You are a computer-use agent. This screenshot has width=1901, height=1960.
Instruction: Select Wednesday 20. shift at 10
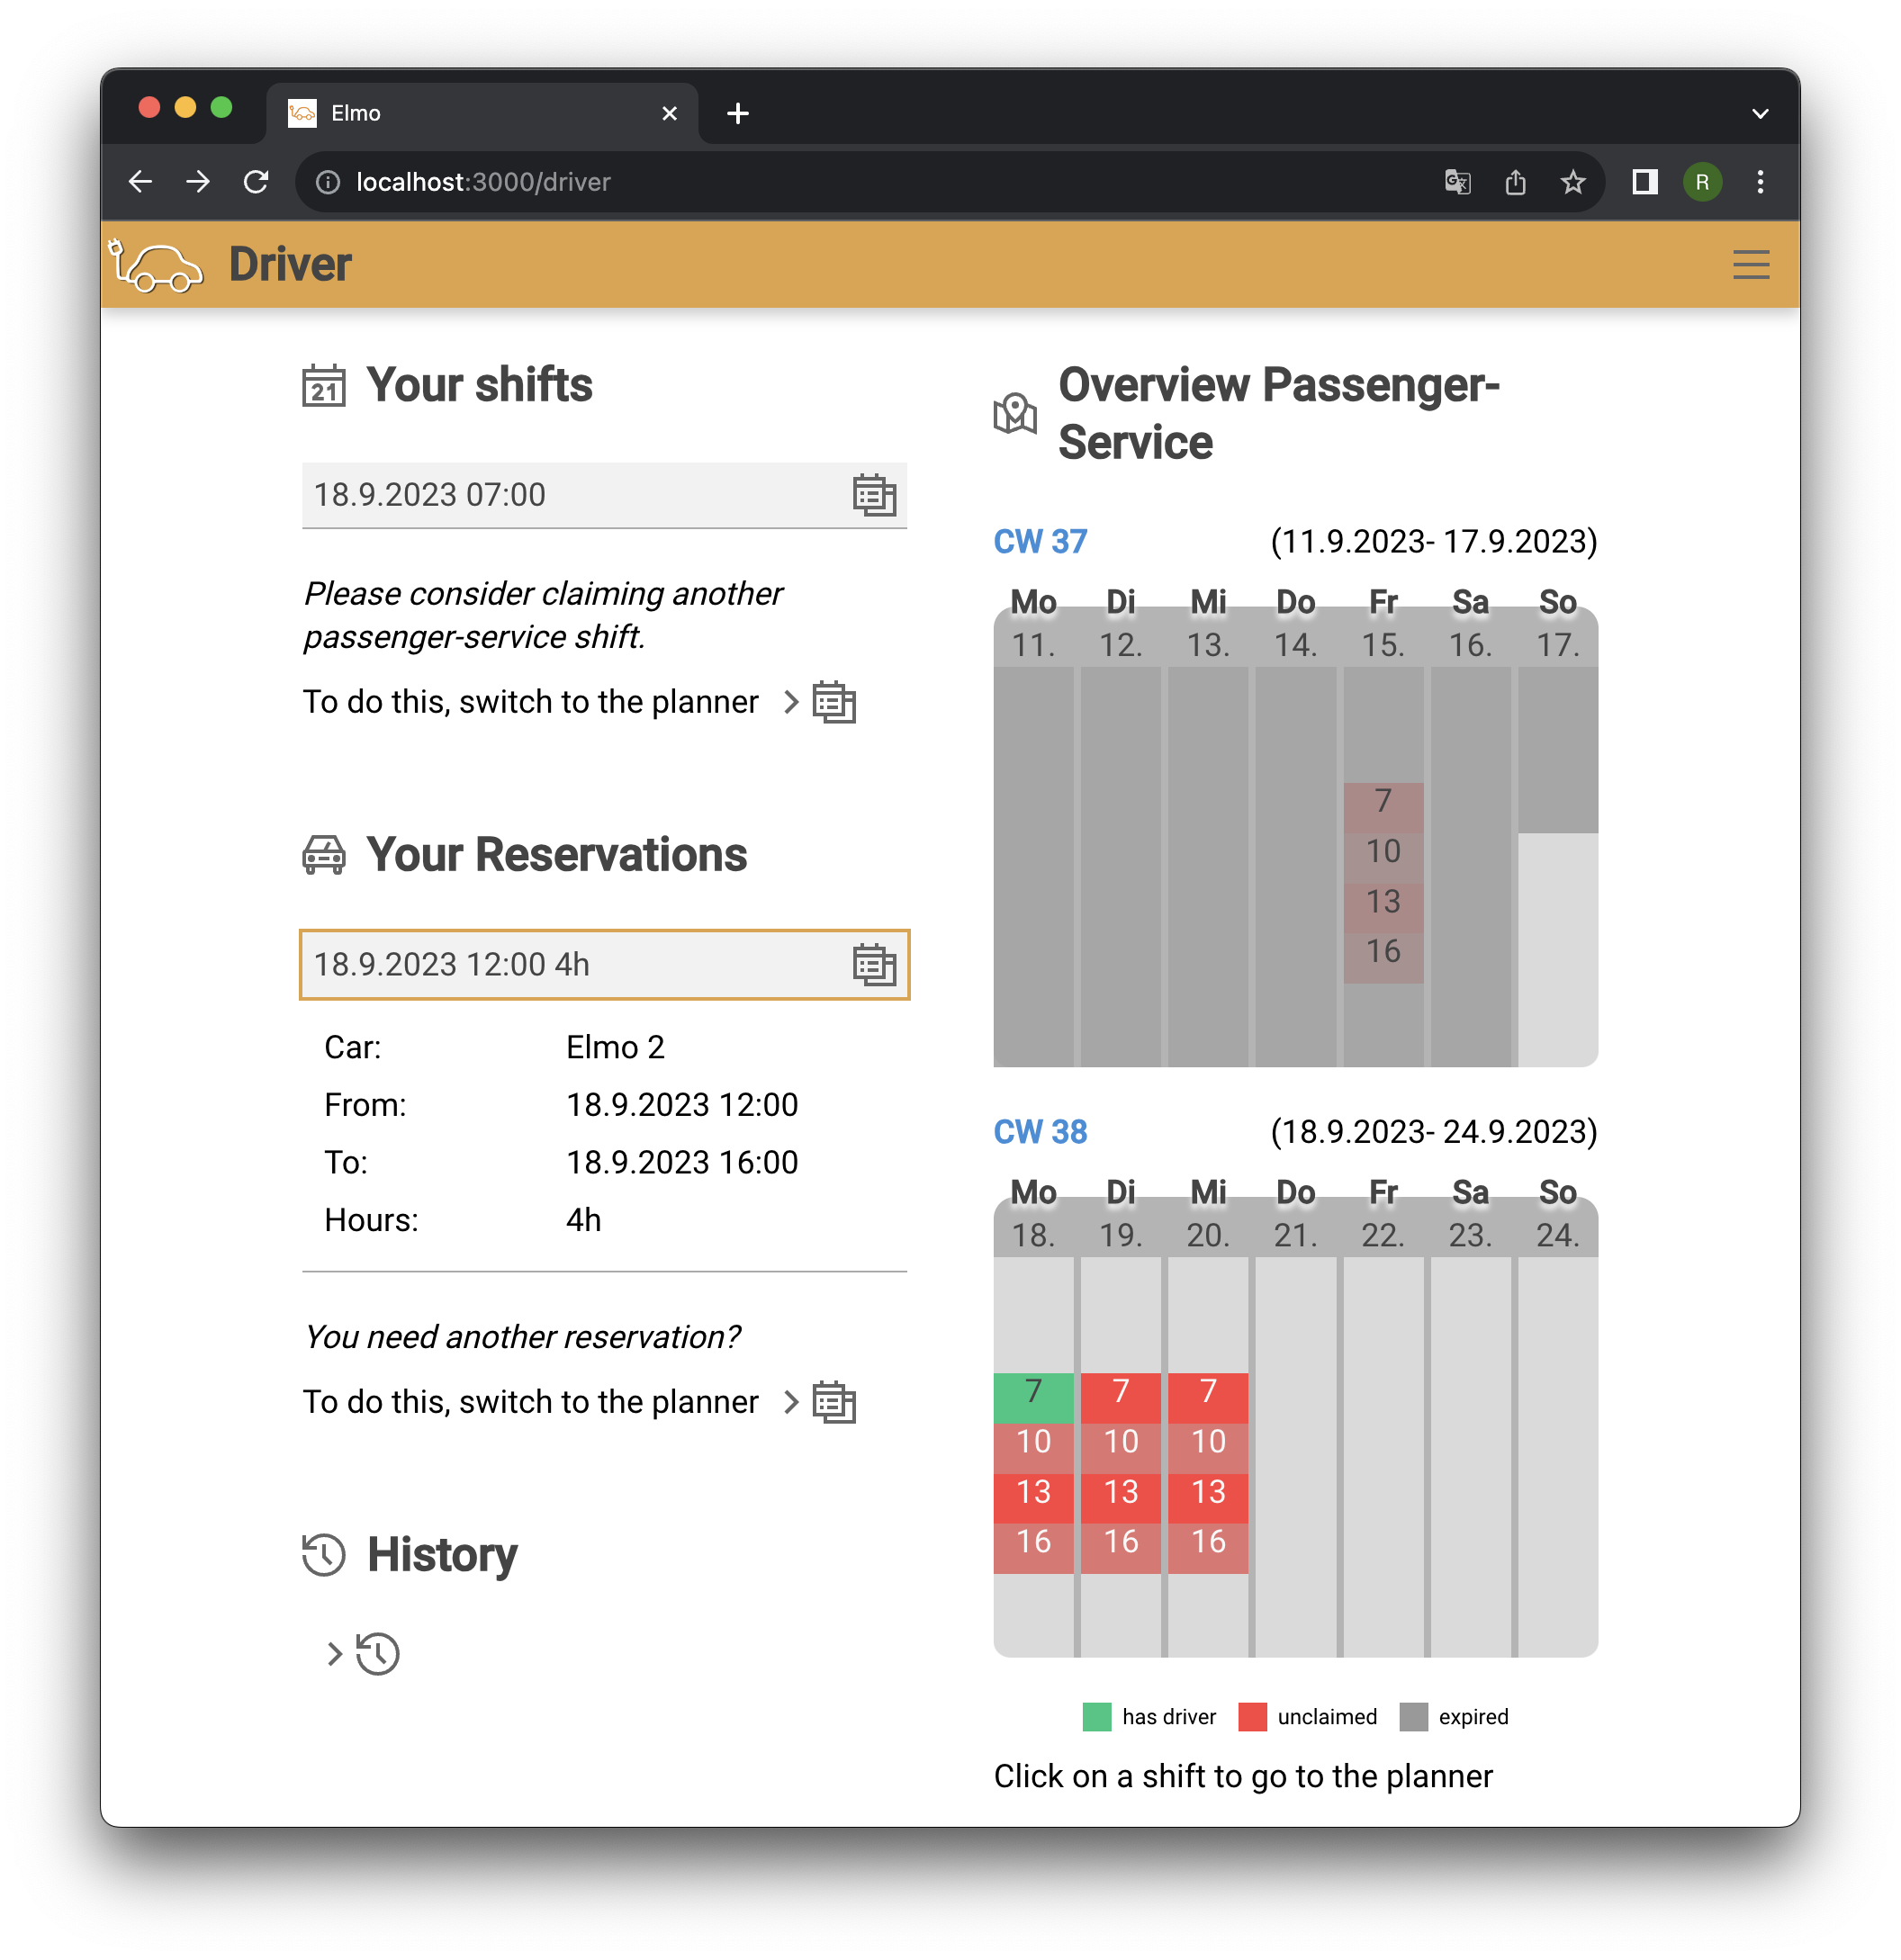click(x=1208, y=1448)
